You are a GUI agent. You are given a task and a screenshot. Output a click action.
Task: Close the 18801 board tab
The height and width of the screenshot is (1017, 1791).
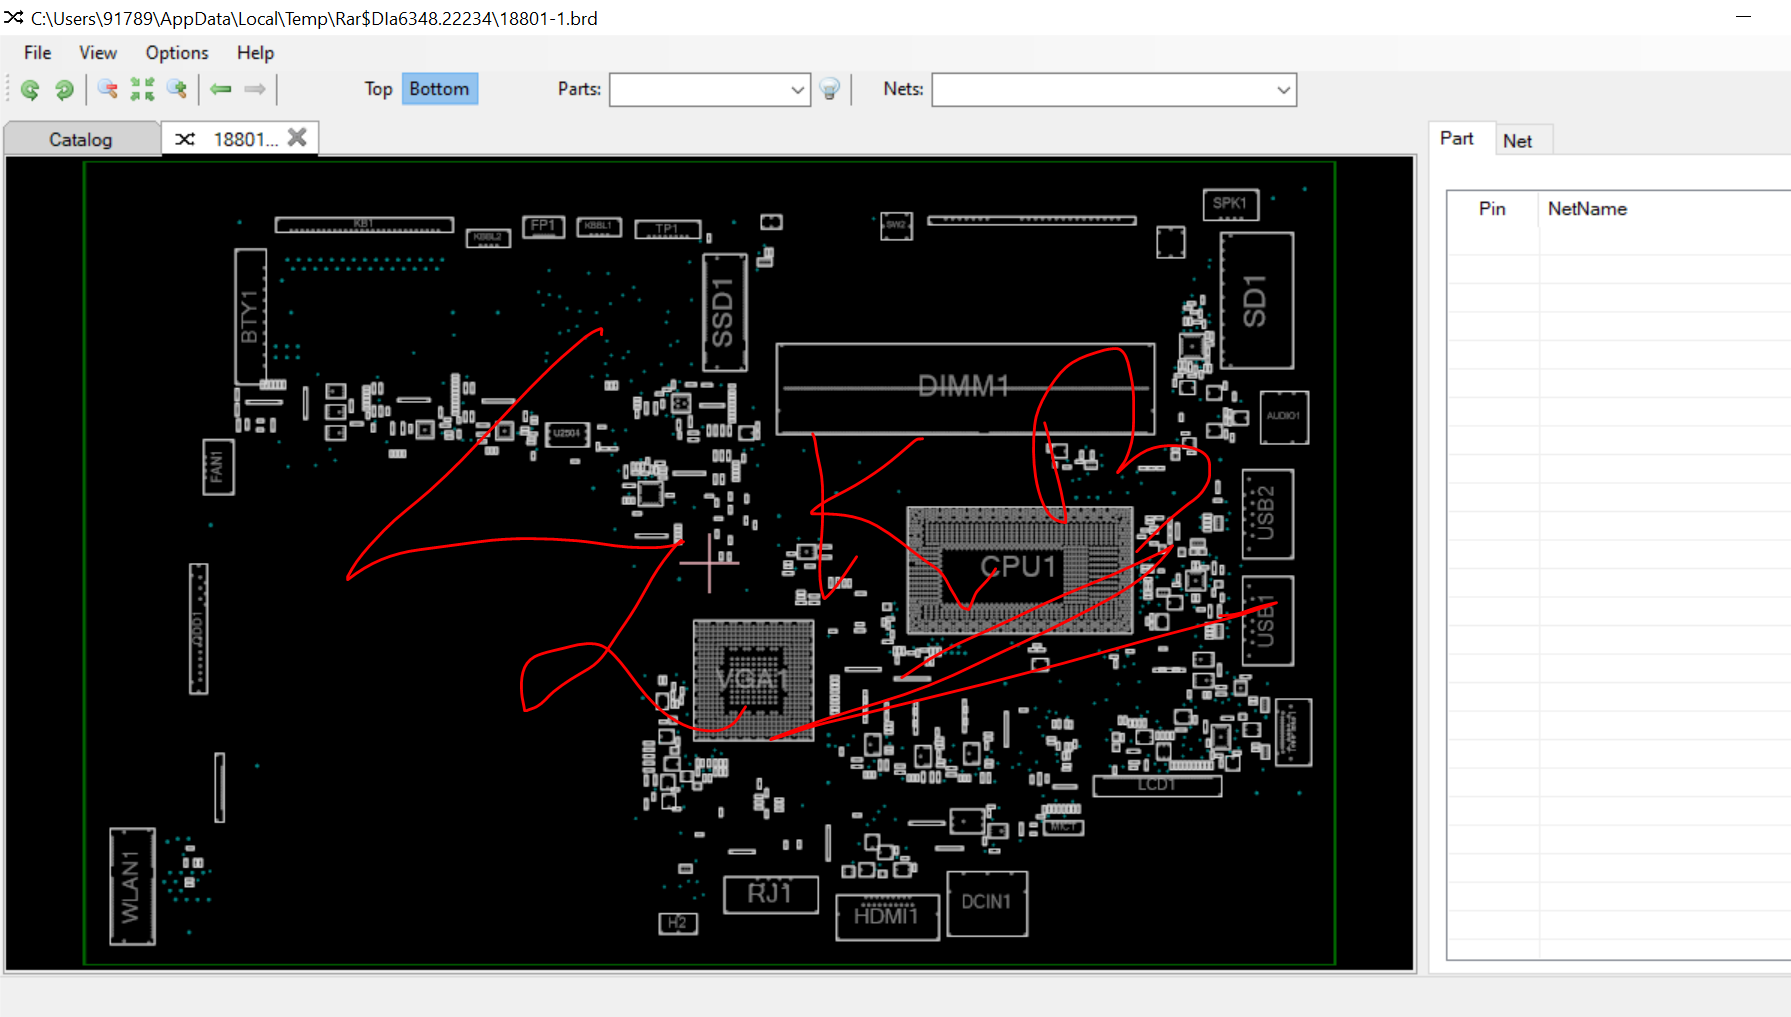pyautogui.click(x=297, y=138)
